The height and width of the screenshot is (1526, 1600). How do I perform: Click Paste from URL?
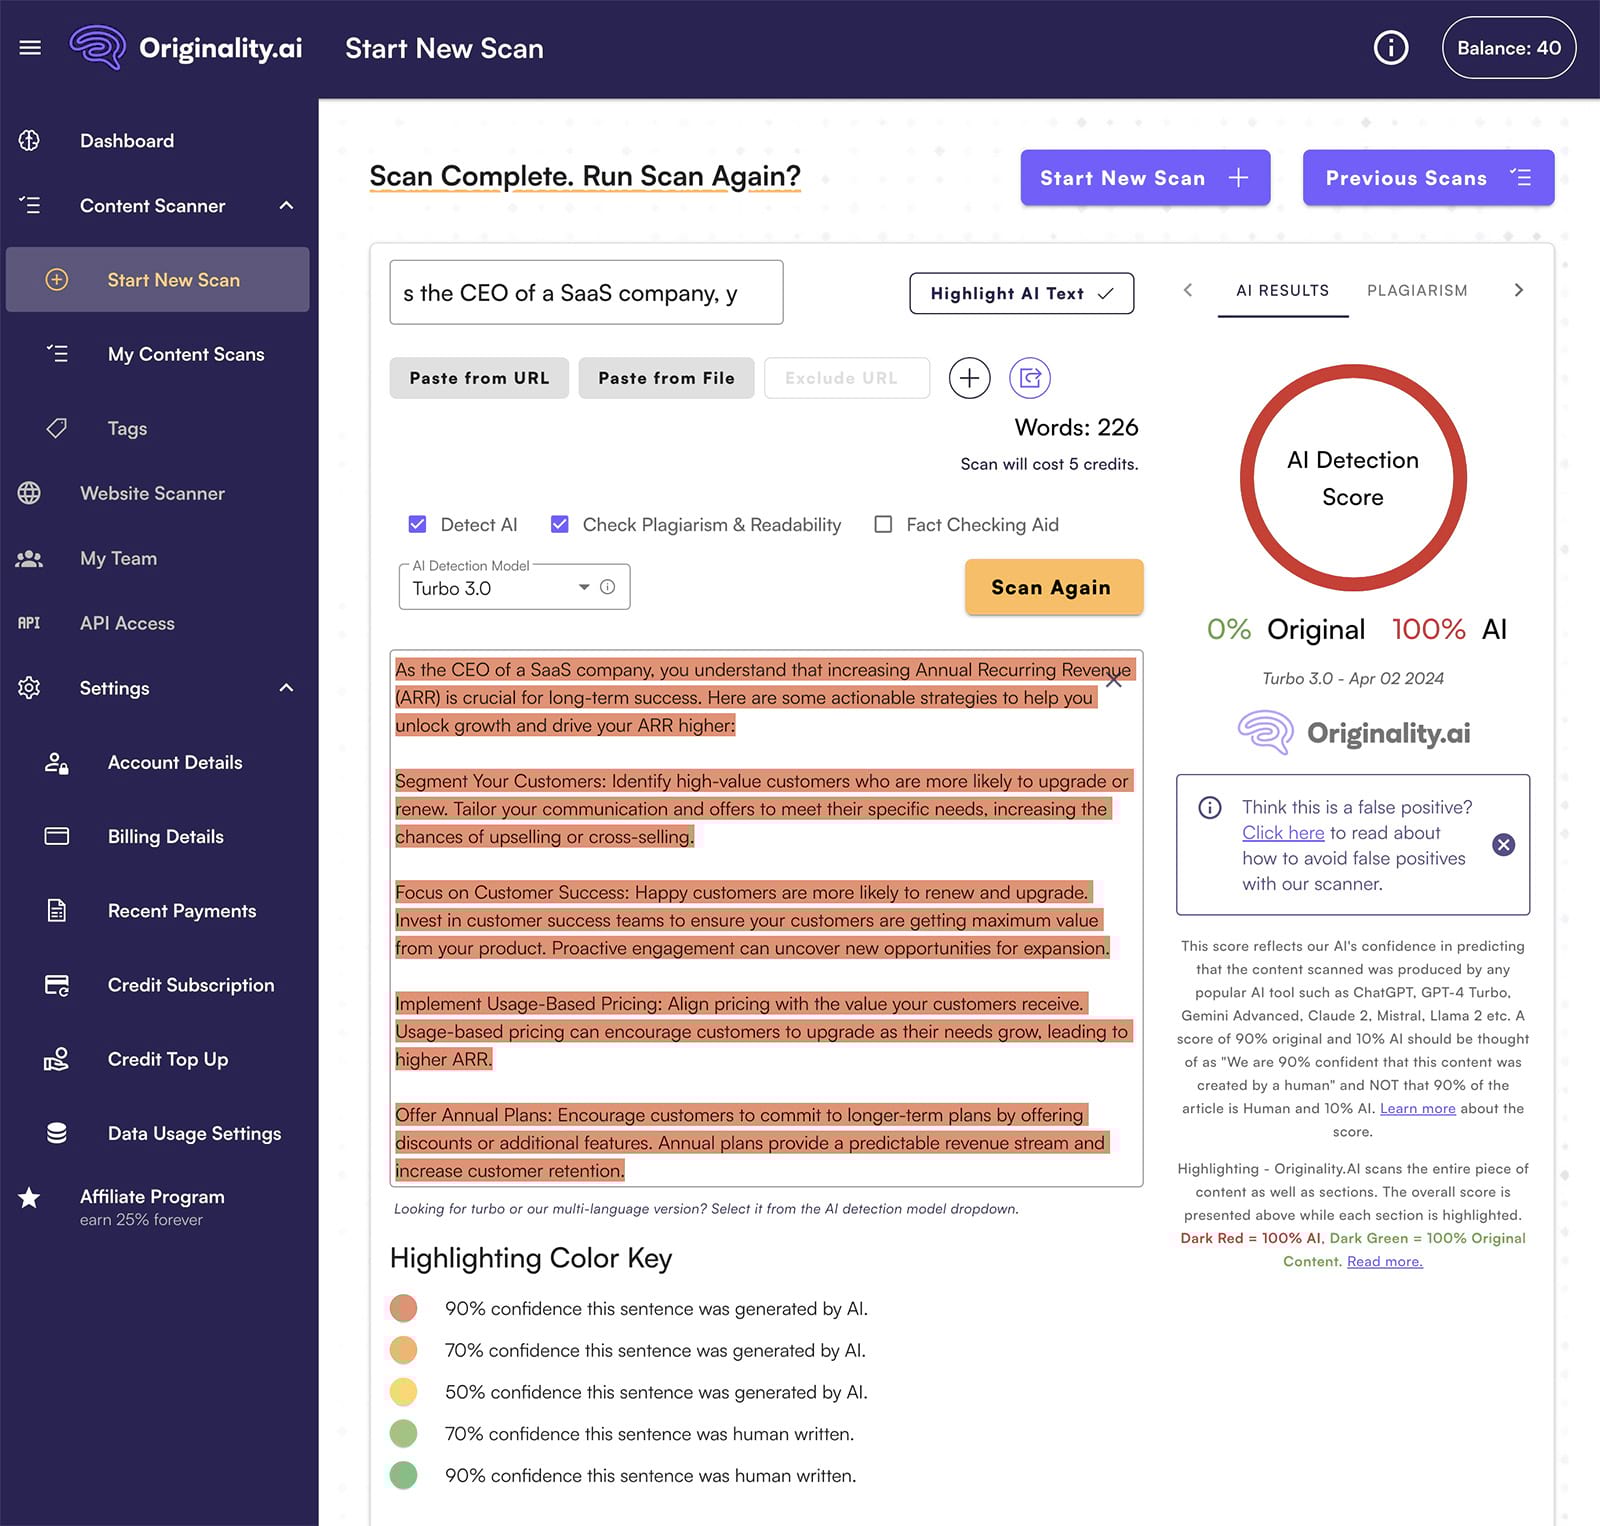click(x=479, y=378)
